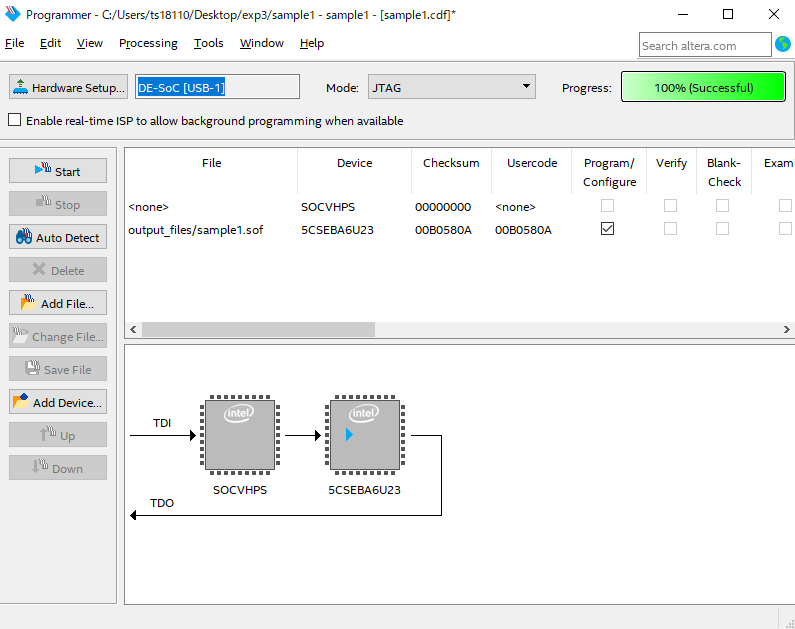Viewport: 795px width, 629px height.
Task: Open the View menu
Action: coord(90,43)
